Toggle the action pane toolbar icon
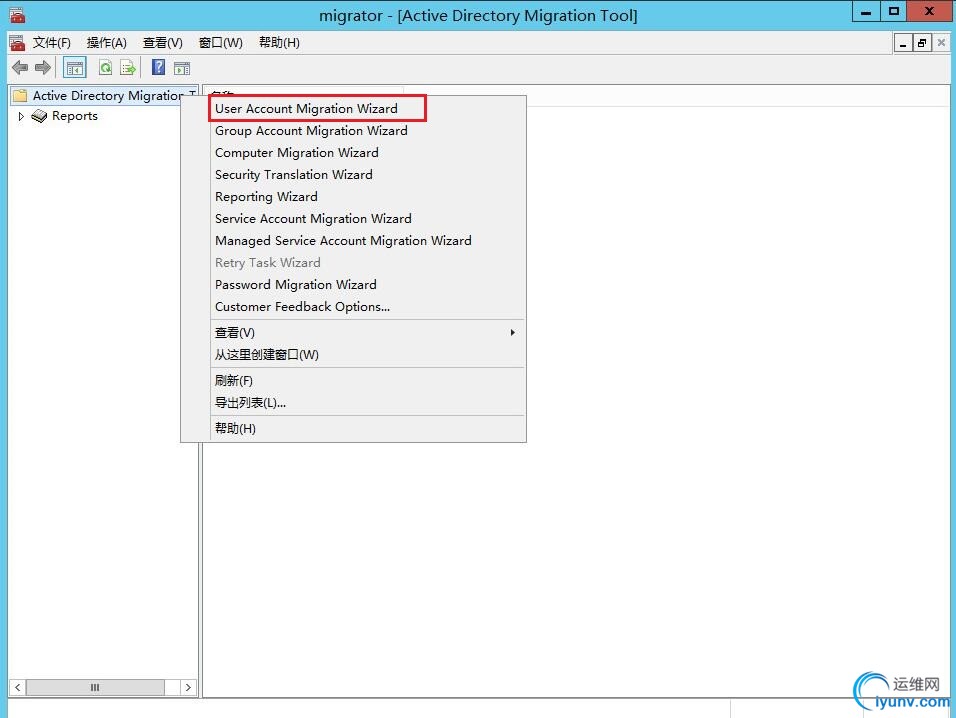This screenshot has width=956, height=718. [x=182, y=68]
